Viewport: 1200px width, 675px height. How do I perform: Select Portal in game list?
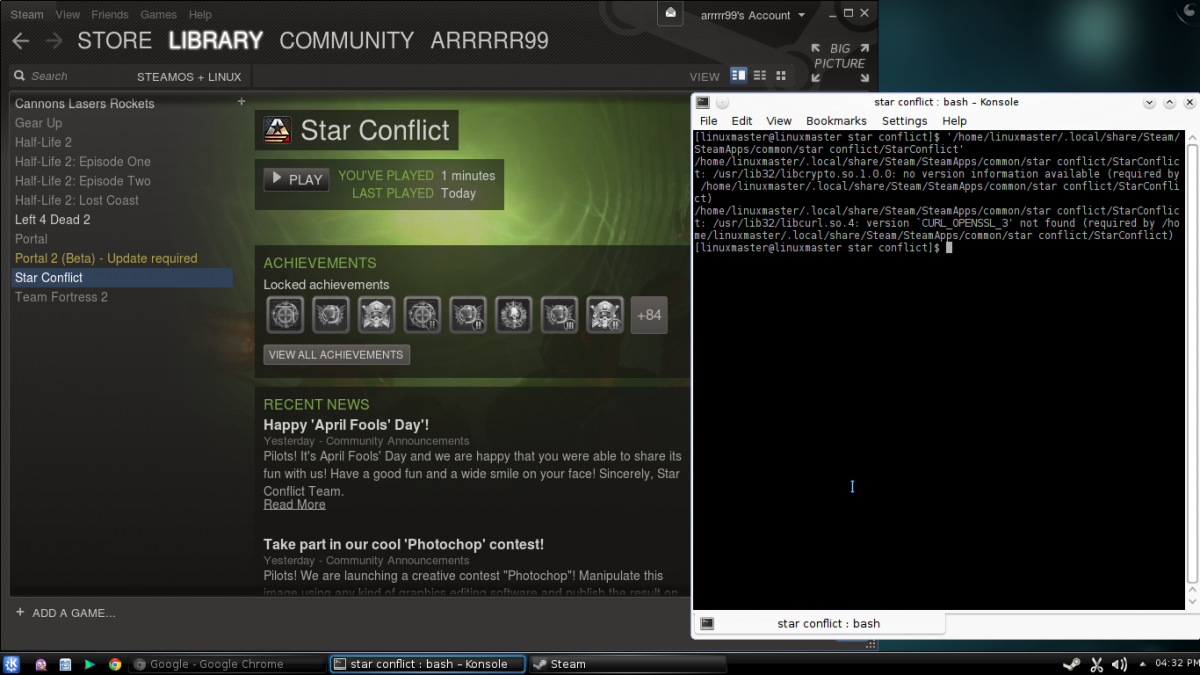(31, 239)
